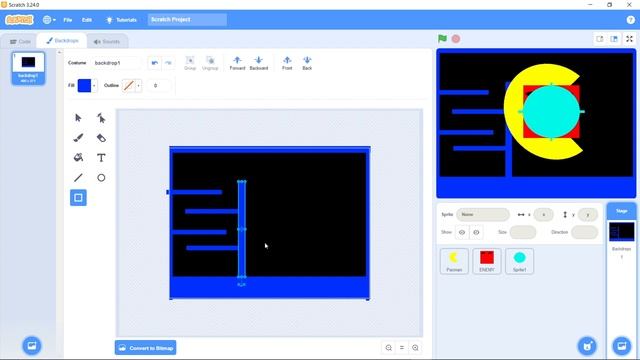
Task: Open Tutorials
Action: point(121,20)
